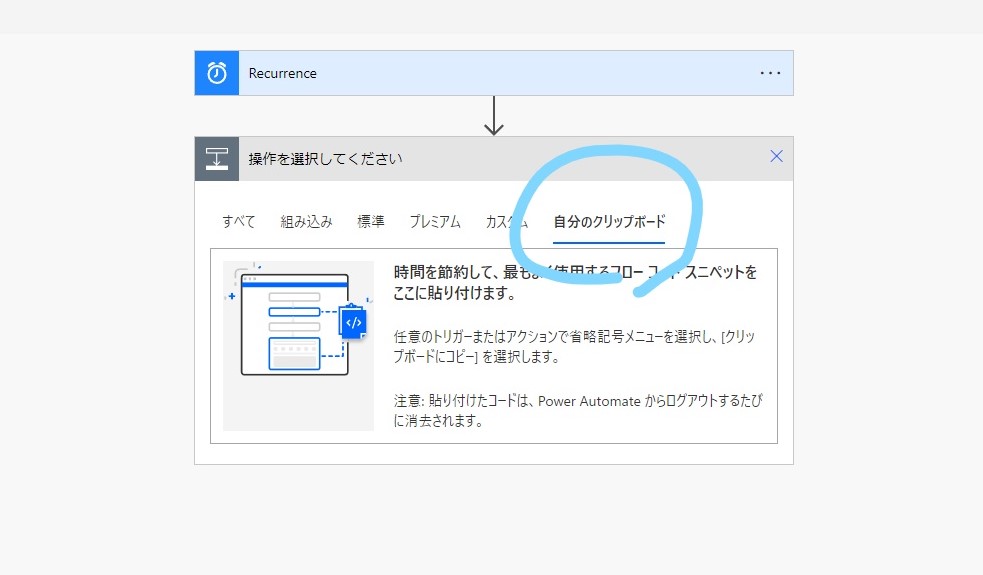Click the small blue plus icon in the illustration
The height and width of the screenshot is (575, 983).
click(x=232, y=296)
